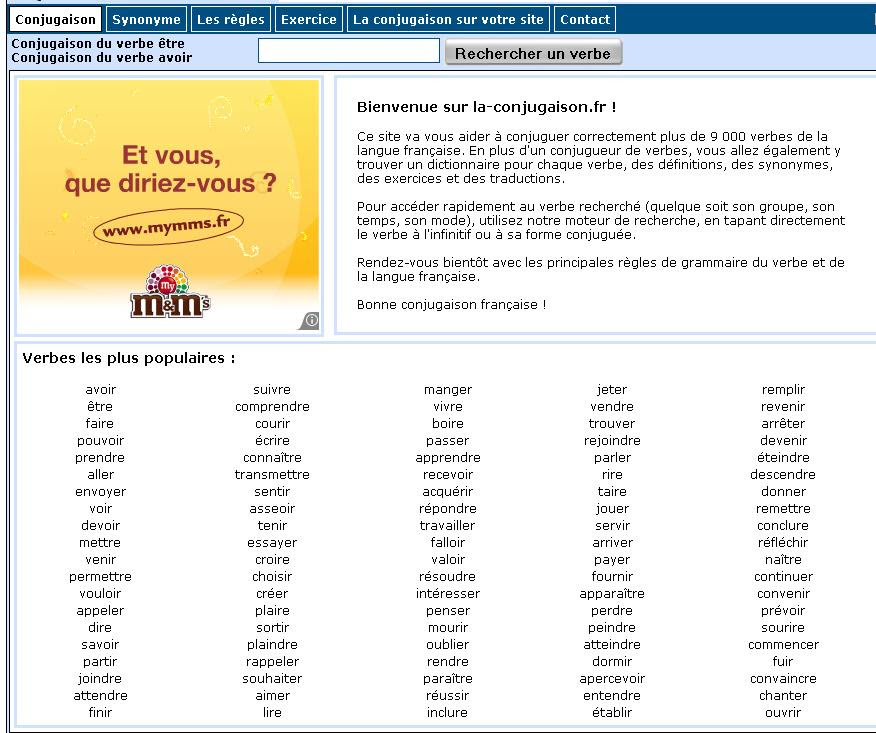Open the verb essayer

(x=272, y=542)
